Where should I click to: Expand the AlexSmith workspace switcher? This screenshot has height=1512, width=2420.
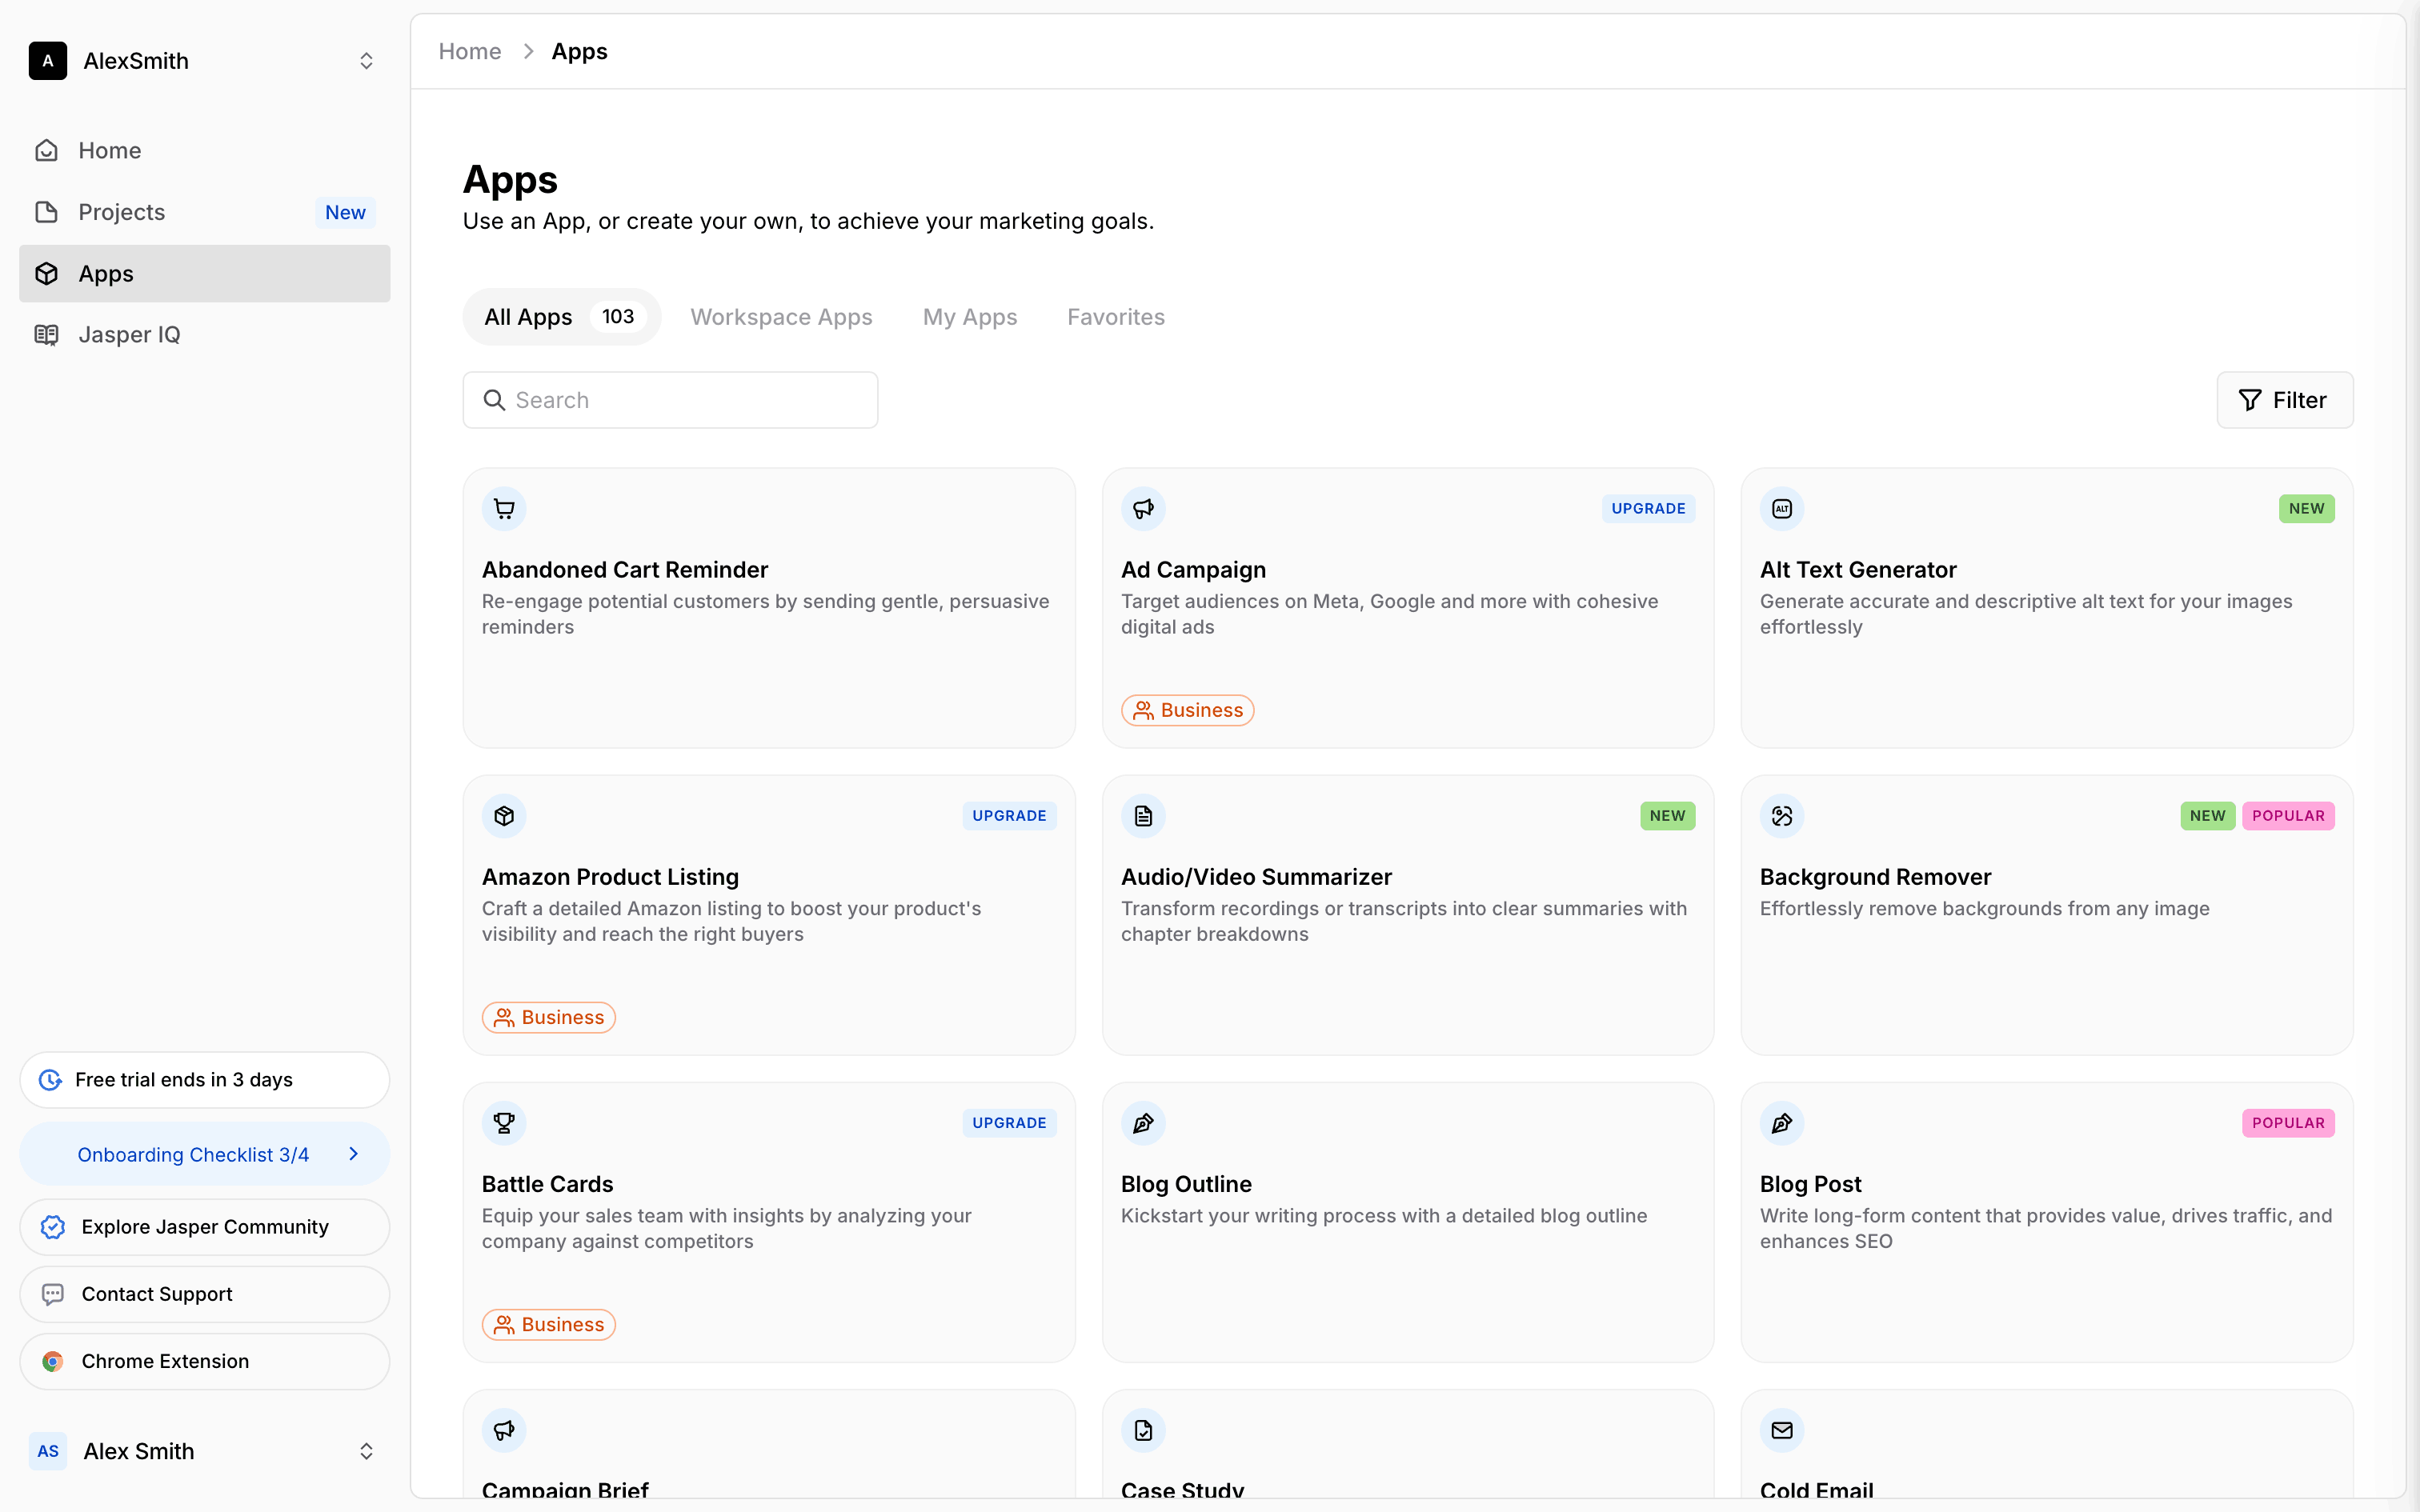click(x=366, y=61)
